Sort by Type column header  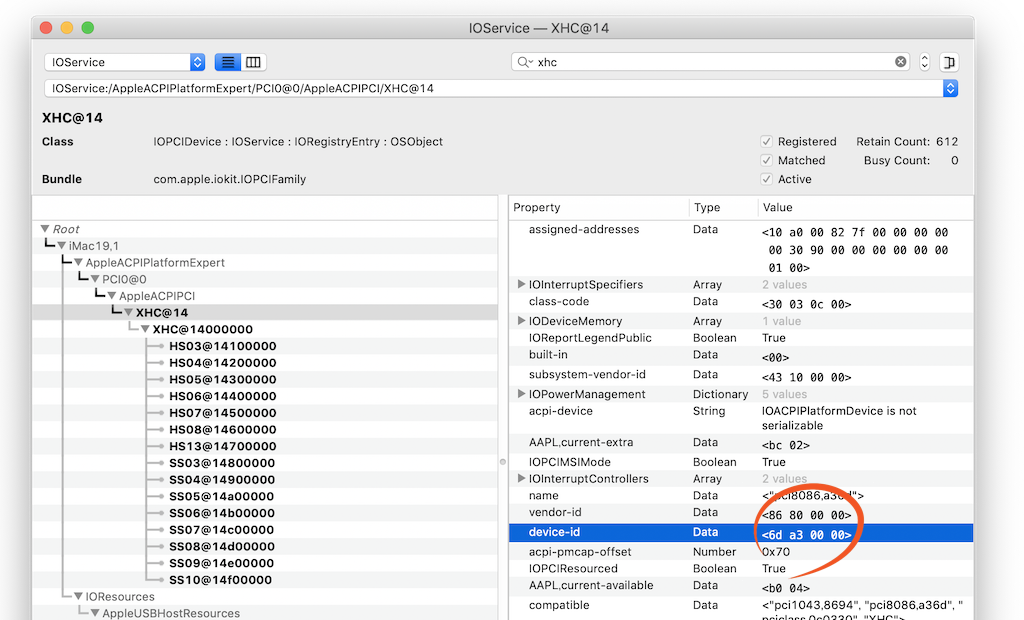point(723,207)
